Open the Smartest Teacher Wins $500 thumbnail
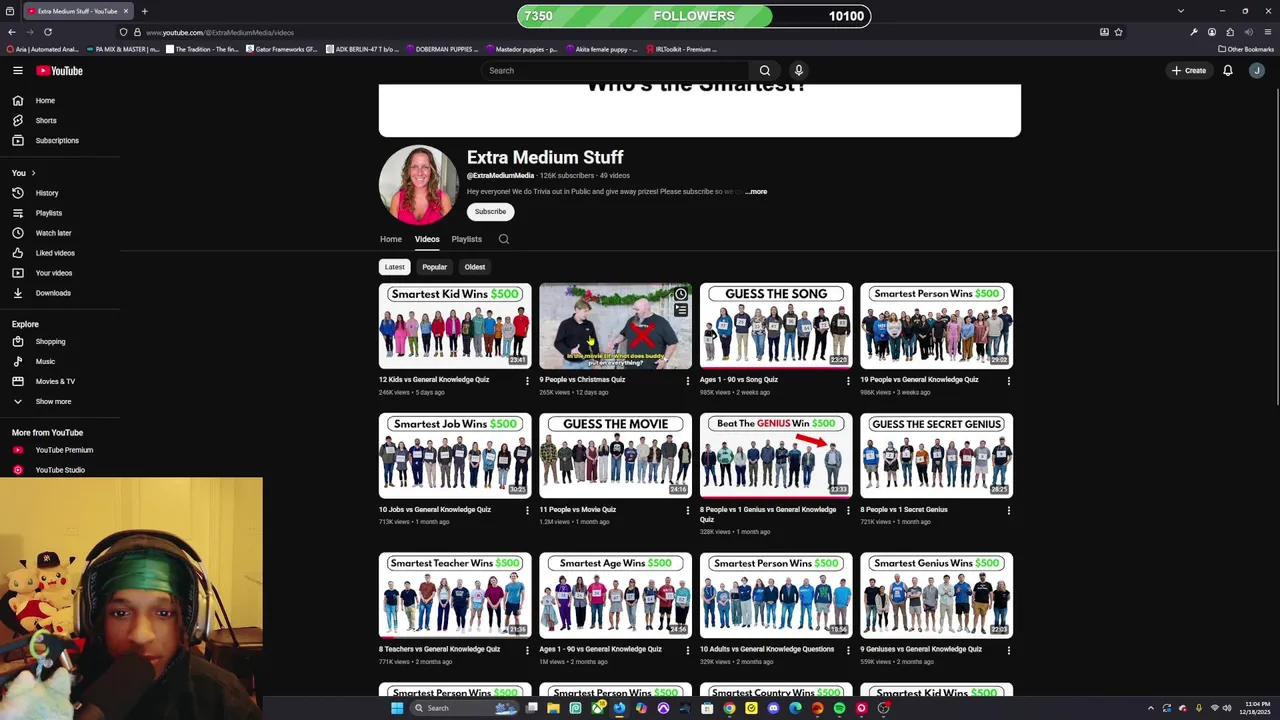This screenshot has width=1280, height=720. click(x=455, y=595)
